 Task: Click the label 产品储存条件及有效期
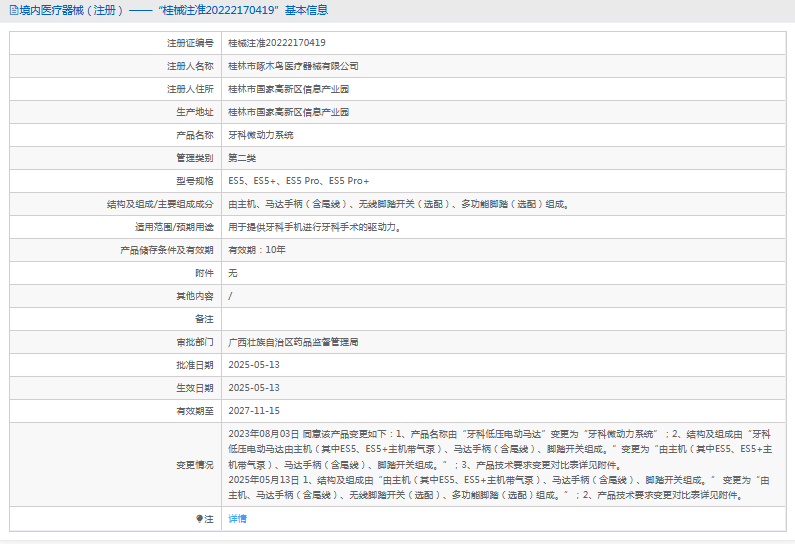[167, 250]
